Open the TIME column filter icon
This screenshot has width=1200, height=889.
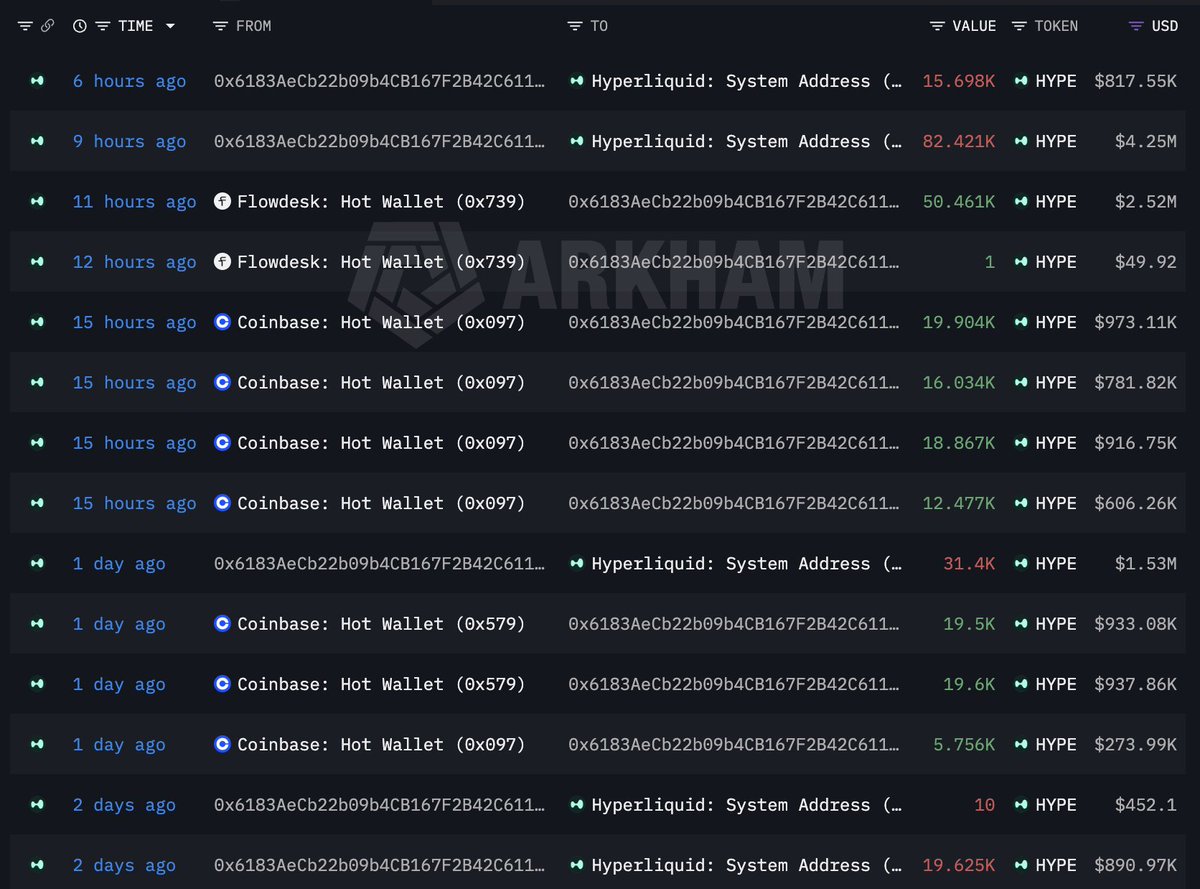pos(103,26)
